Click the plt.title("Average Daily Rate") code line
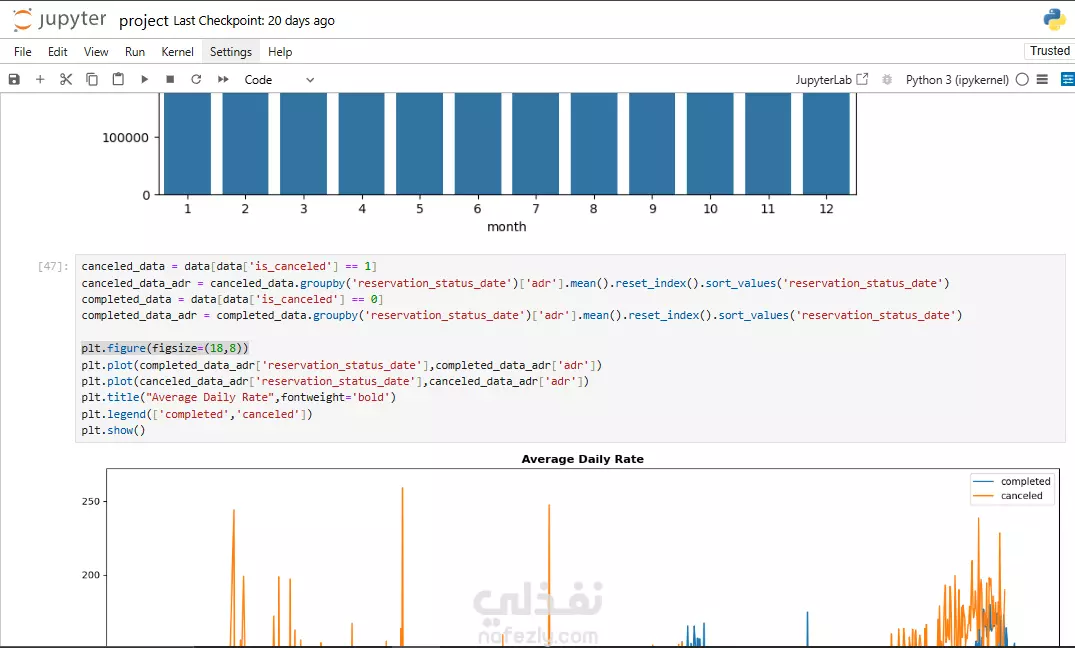This screenshot has width=1075, height=648. [x=239, y=398]
